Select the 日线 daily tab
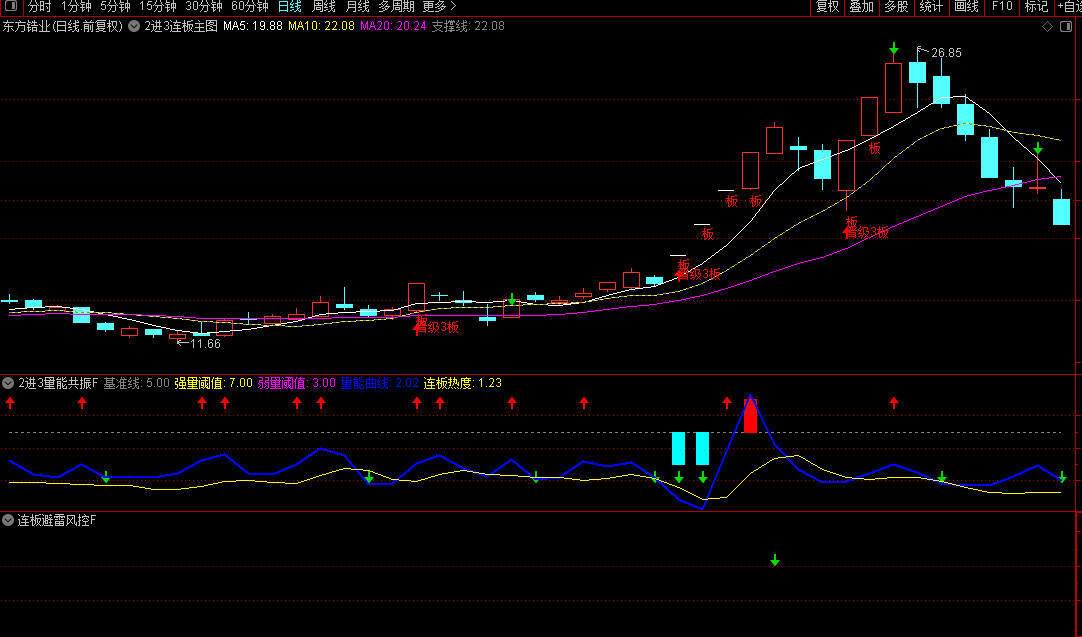 (x=290, y=6)
